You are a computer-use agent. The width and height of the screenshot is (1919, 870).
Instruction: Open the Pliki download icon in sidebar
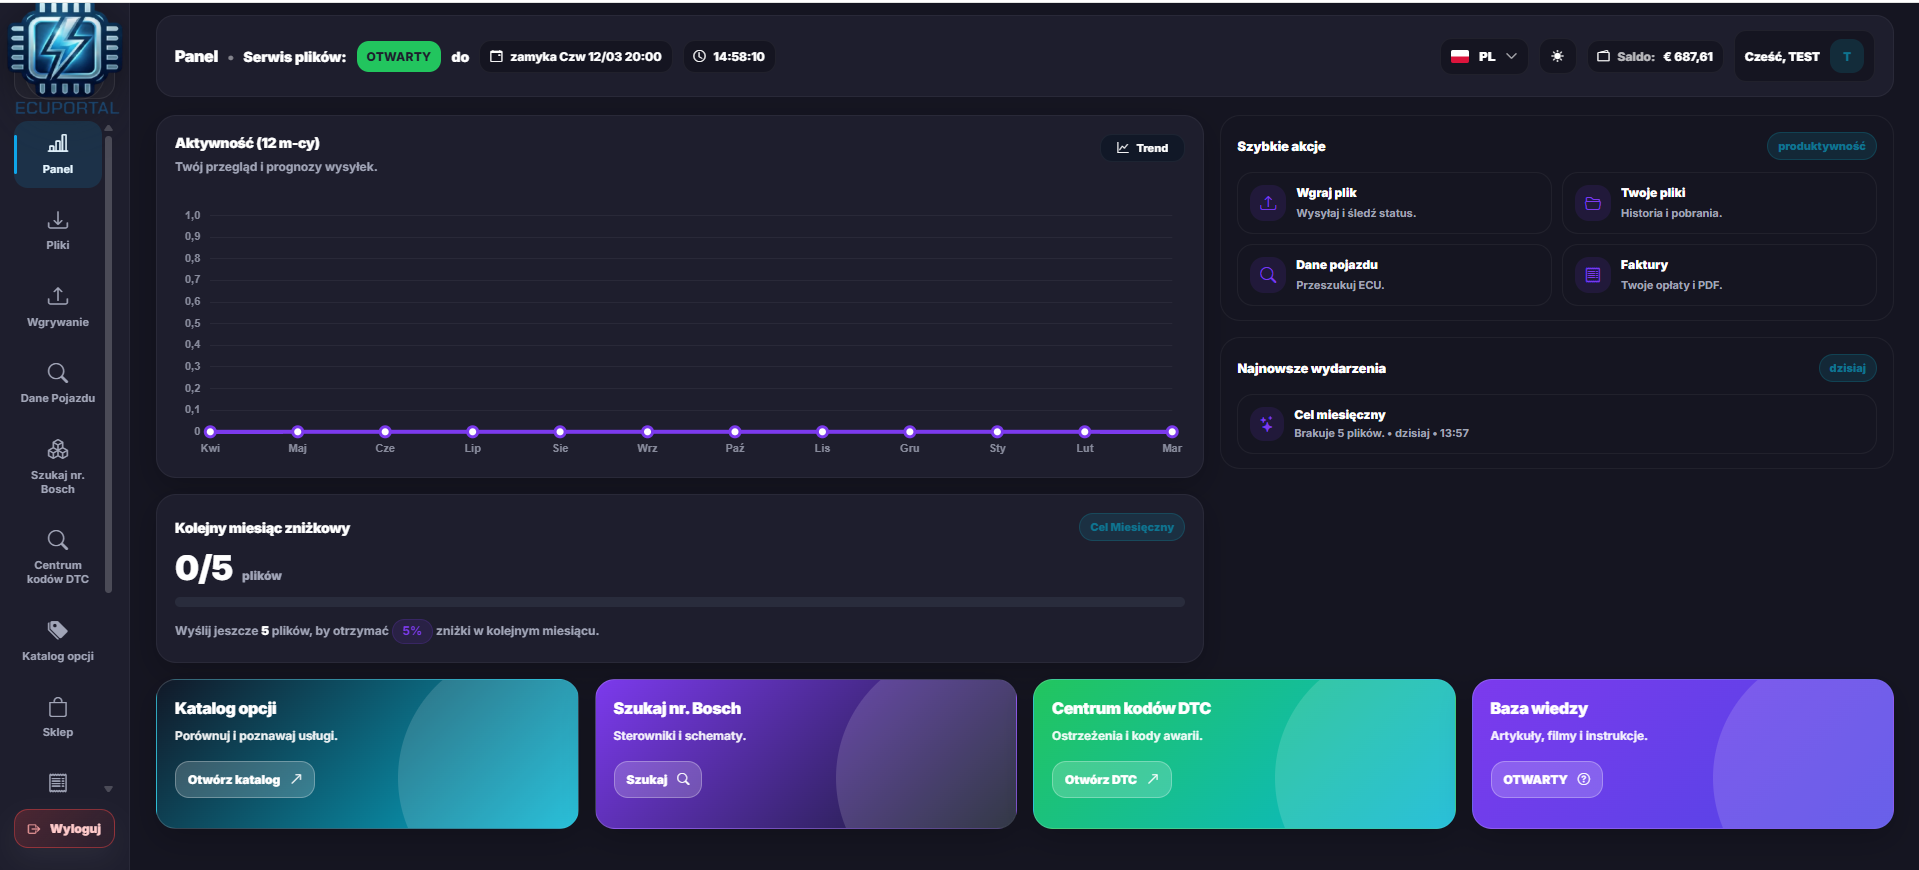(x=58, y=220)
